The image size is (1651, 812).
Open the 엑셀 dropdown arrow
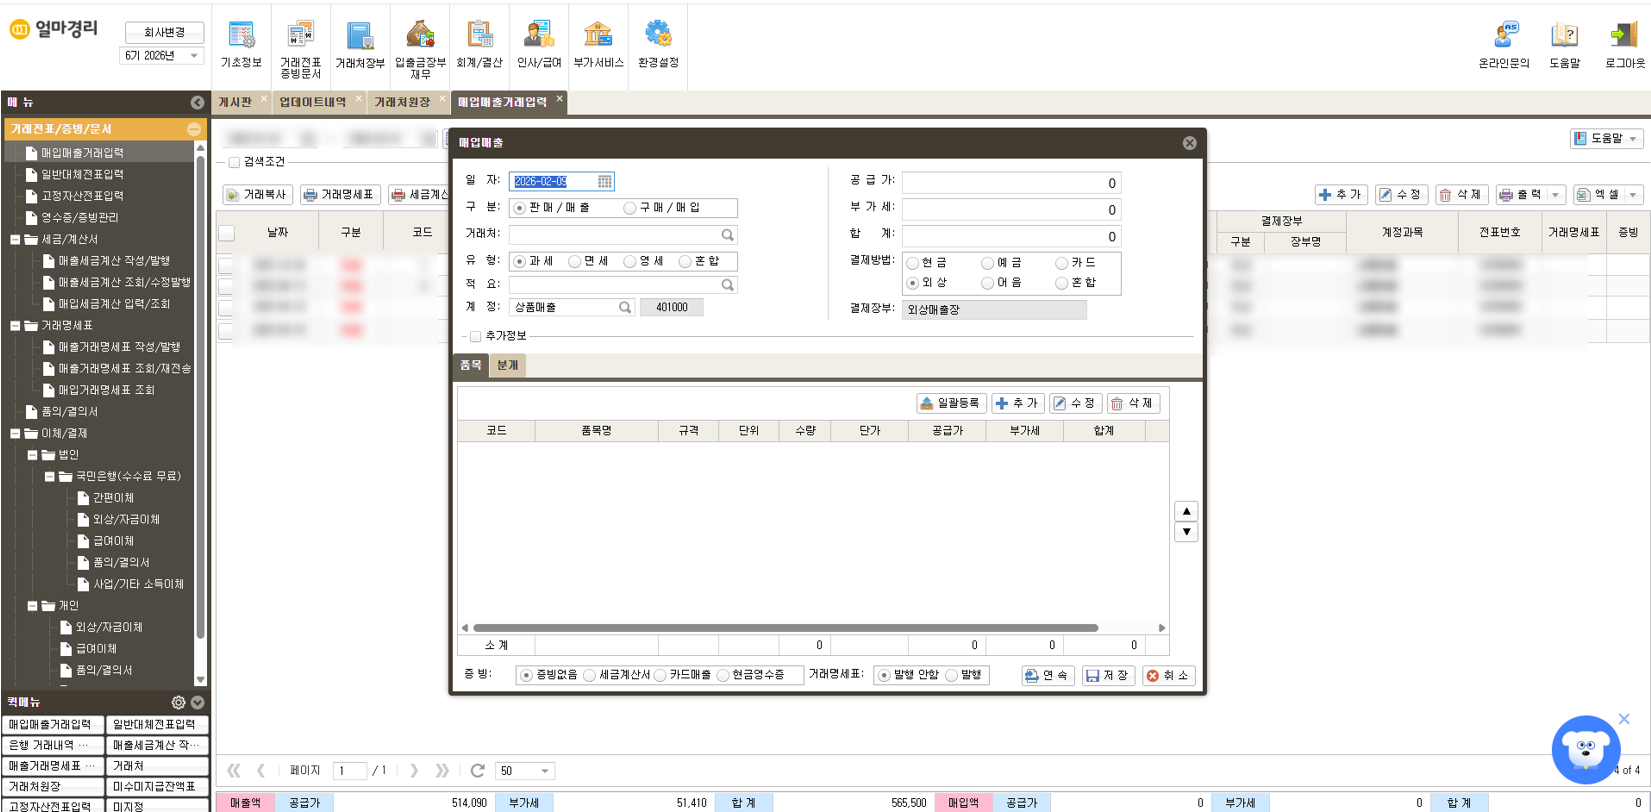pyautogui.click(x=1633, y=195)
